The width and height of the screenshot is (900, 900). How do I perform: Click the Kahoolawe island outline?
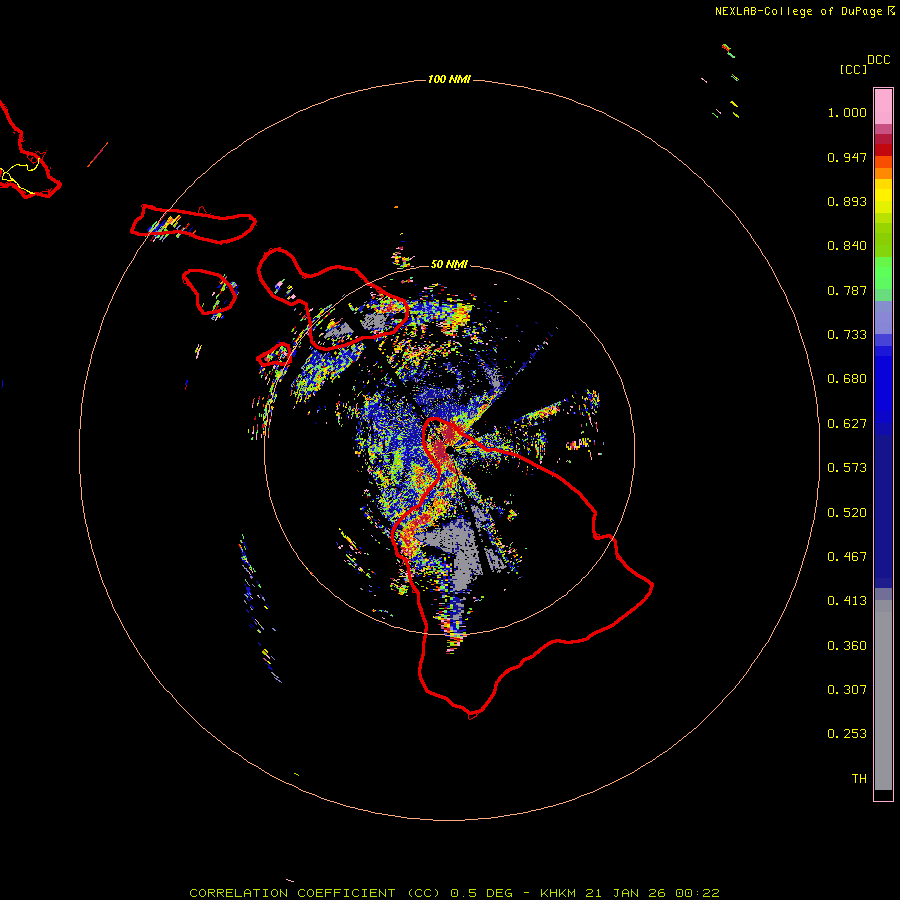pos(275,355)
